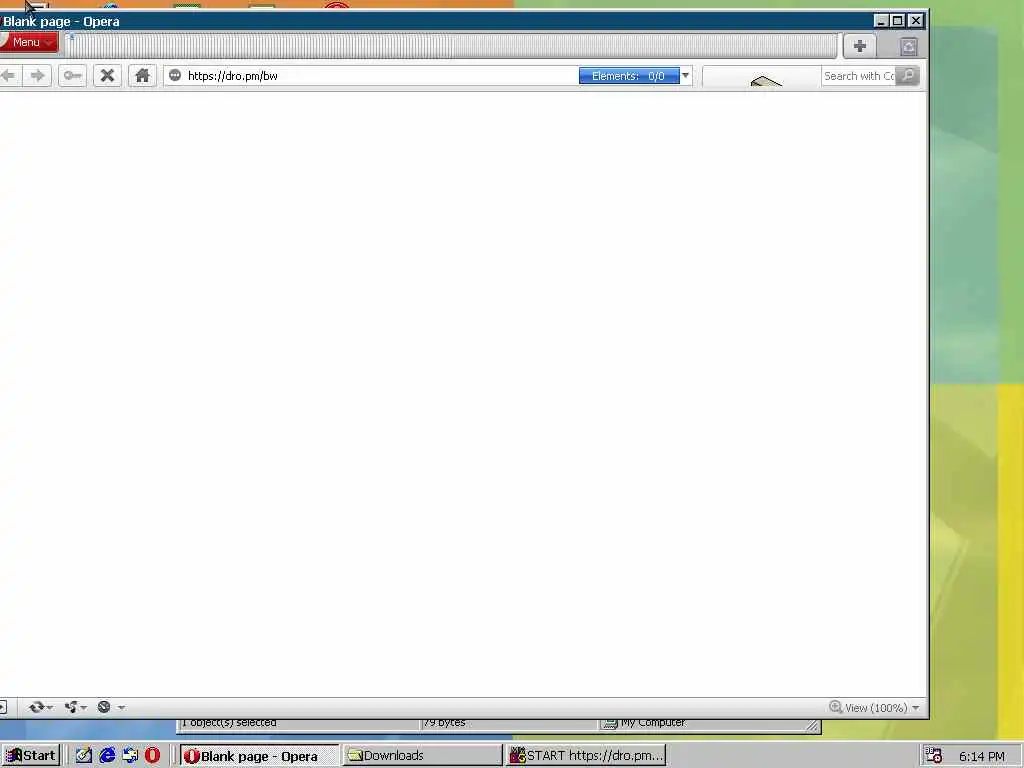Launch Internet Explorer from Quick Launch
Screen dimensions: 1024x768
point(107,756)
